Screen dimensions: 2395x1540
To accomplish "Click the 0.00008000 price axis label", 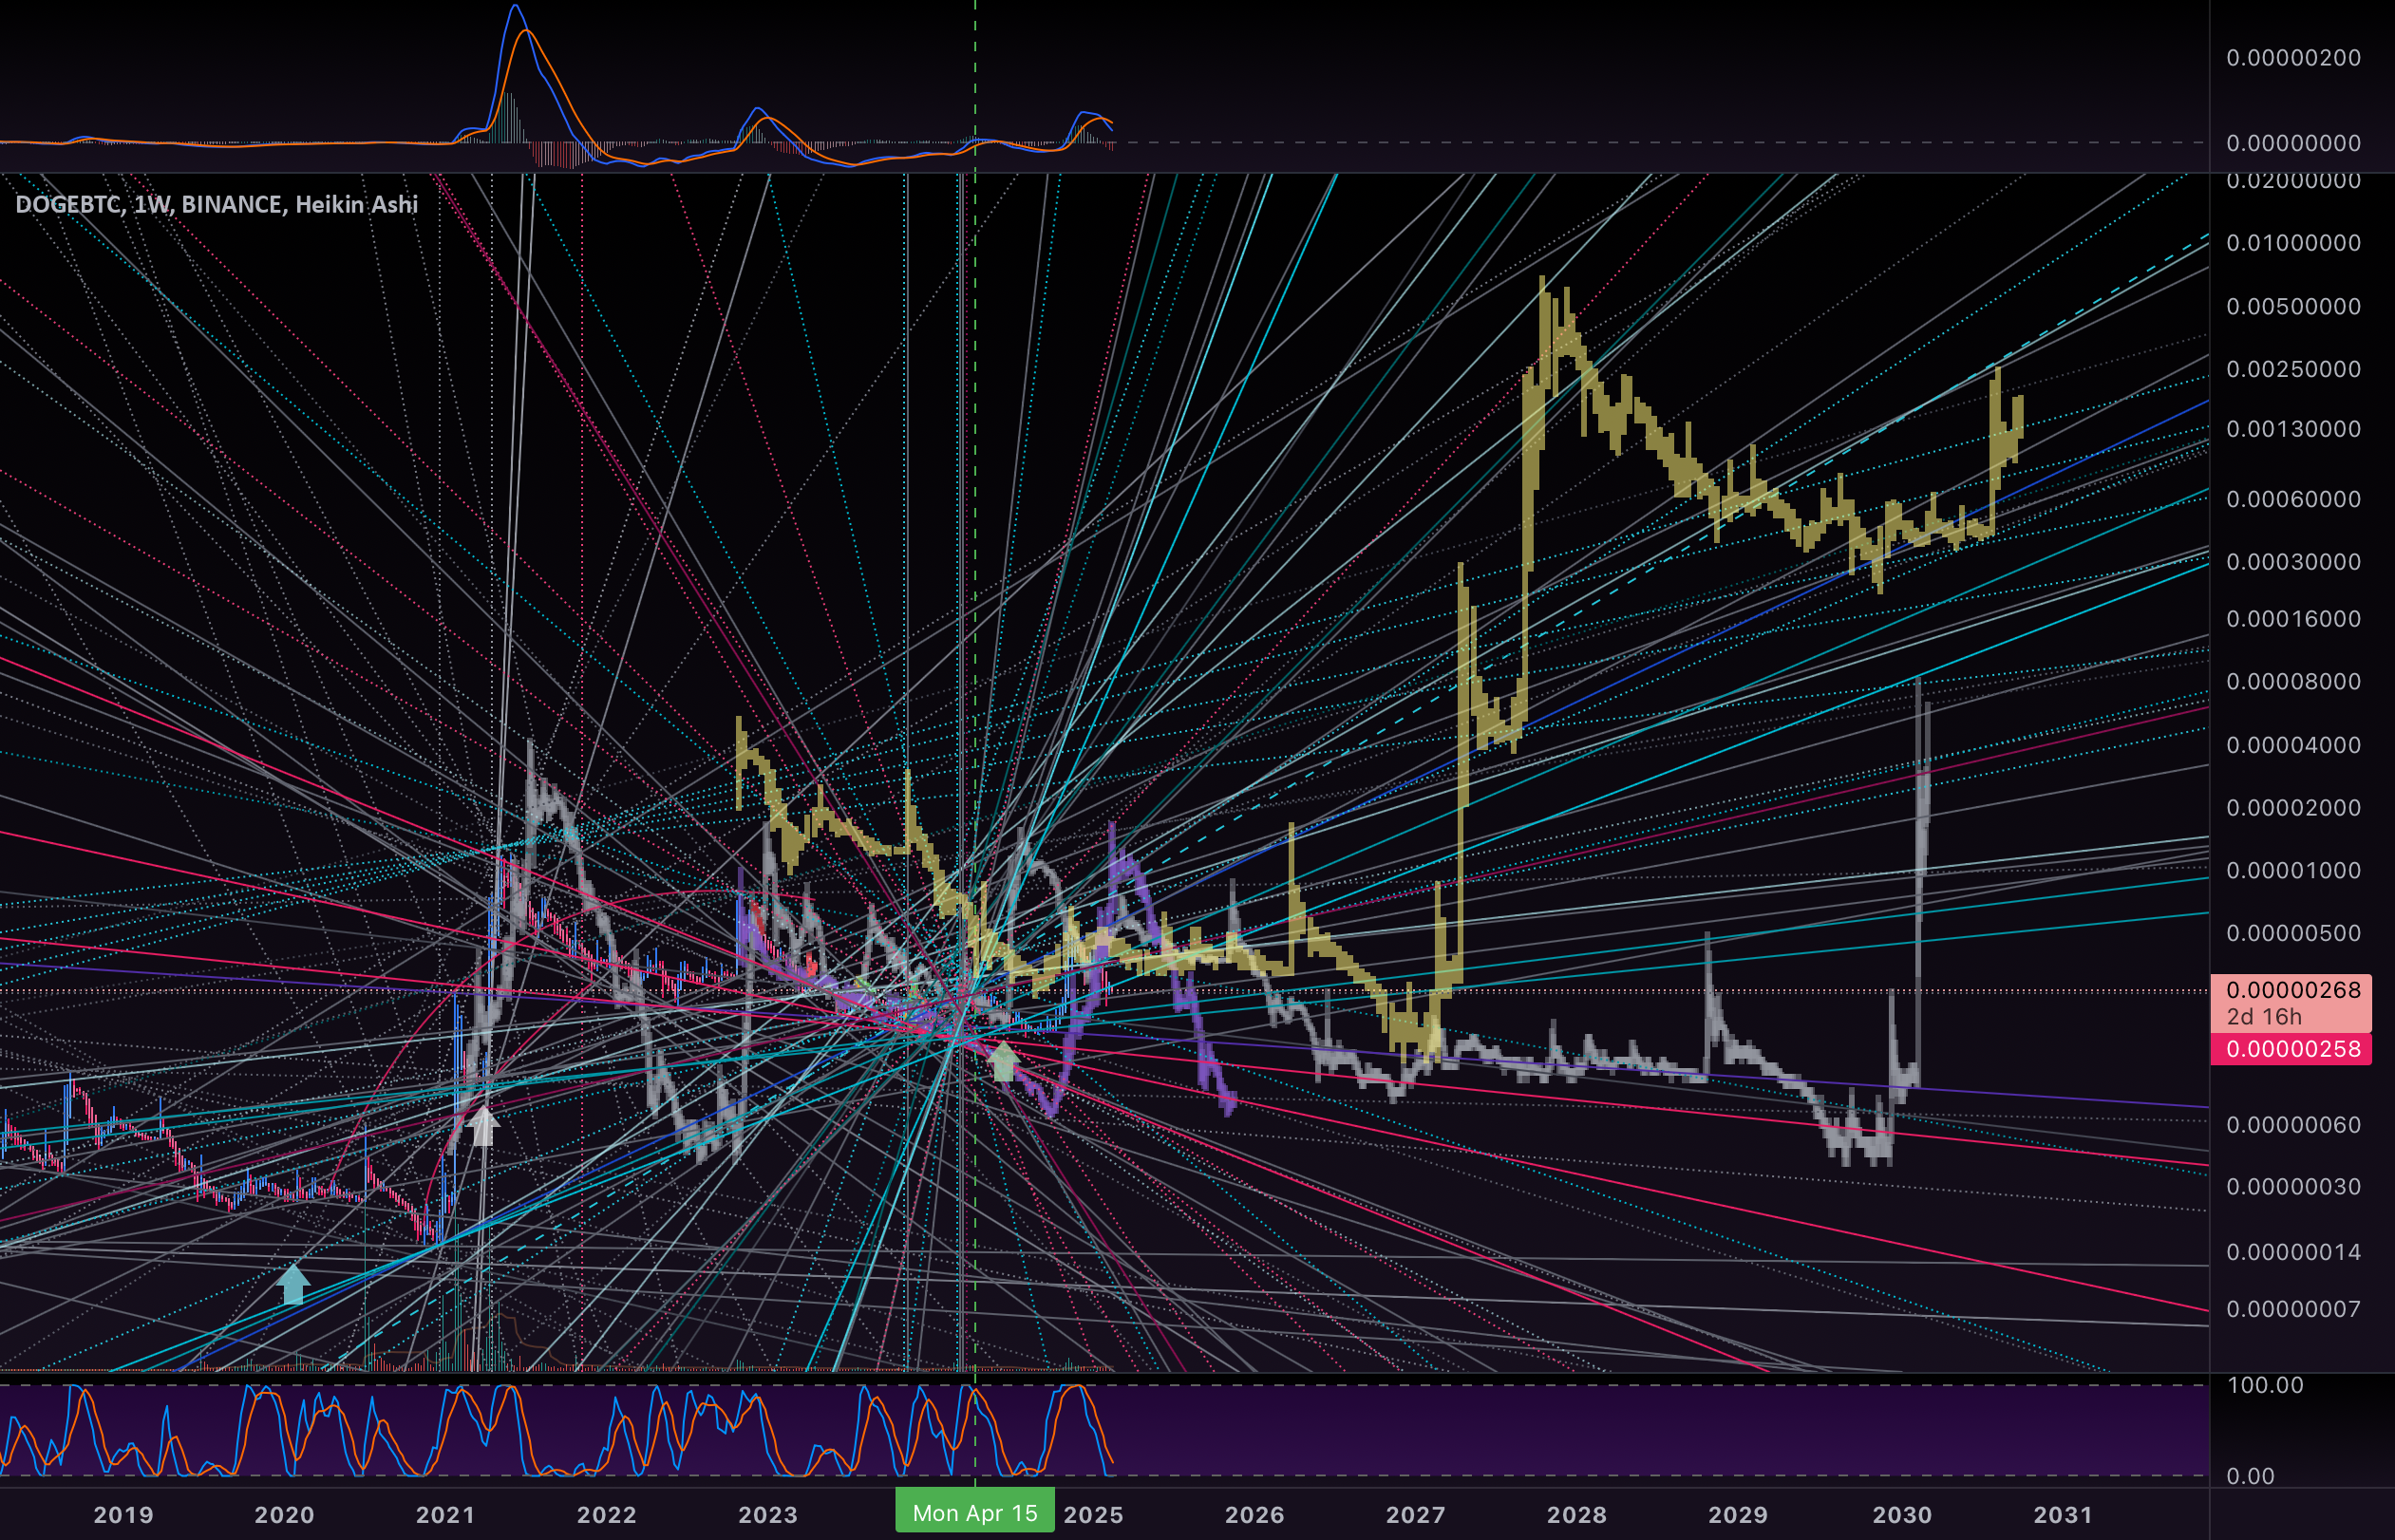I will pos(2293,681).
